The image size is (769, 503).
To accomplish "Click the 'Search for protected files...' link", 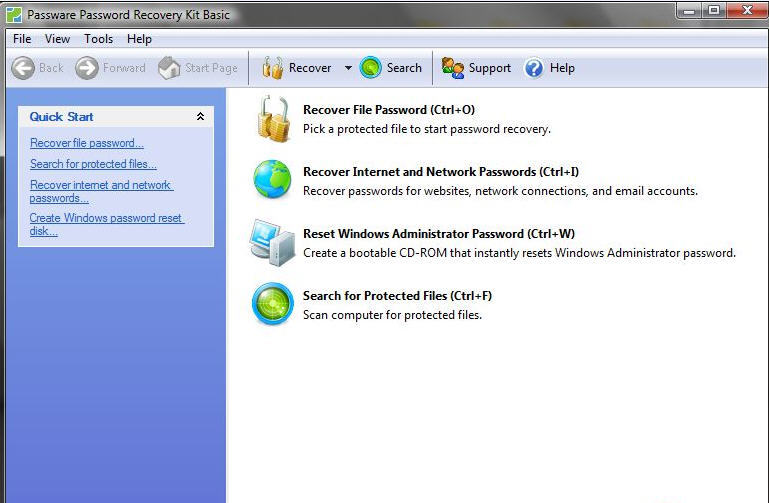I will click(x=93, y=164).
